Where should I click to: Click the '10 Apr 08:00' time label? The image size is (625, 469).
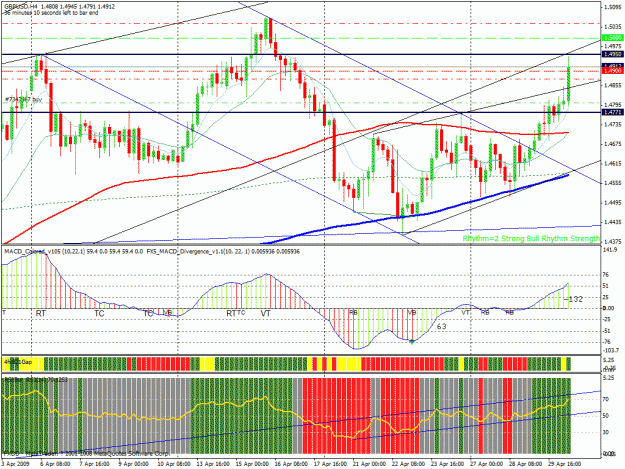[173, 464]
